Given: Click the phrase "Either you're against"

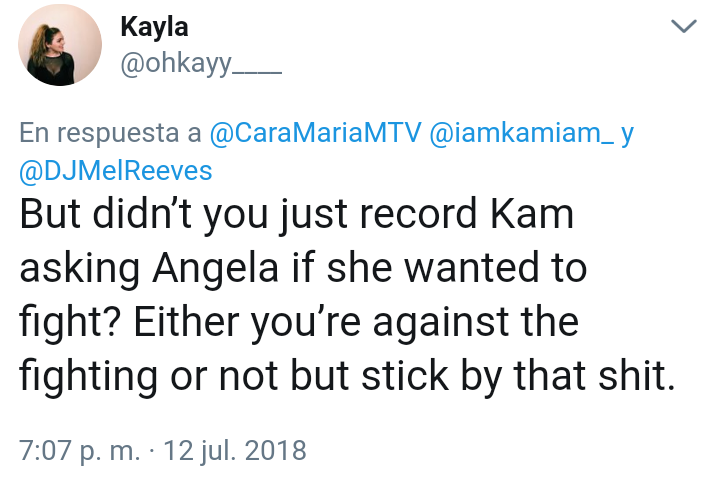Looking at the screenshot, I should (321, 322).
